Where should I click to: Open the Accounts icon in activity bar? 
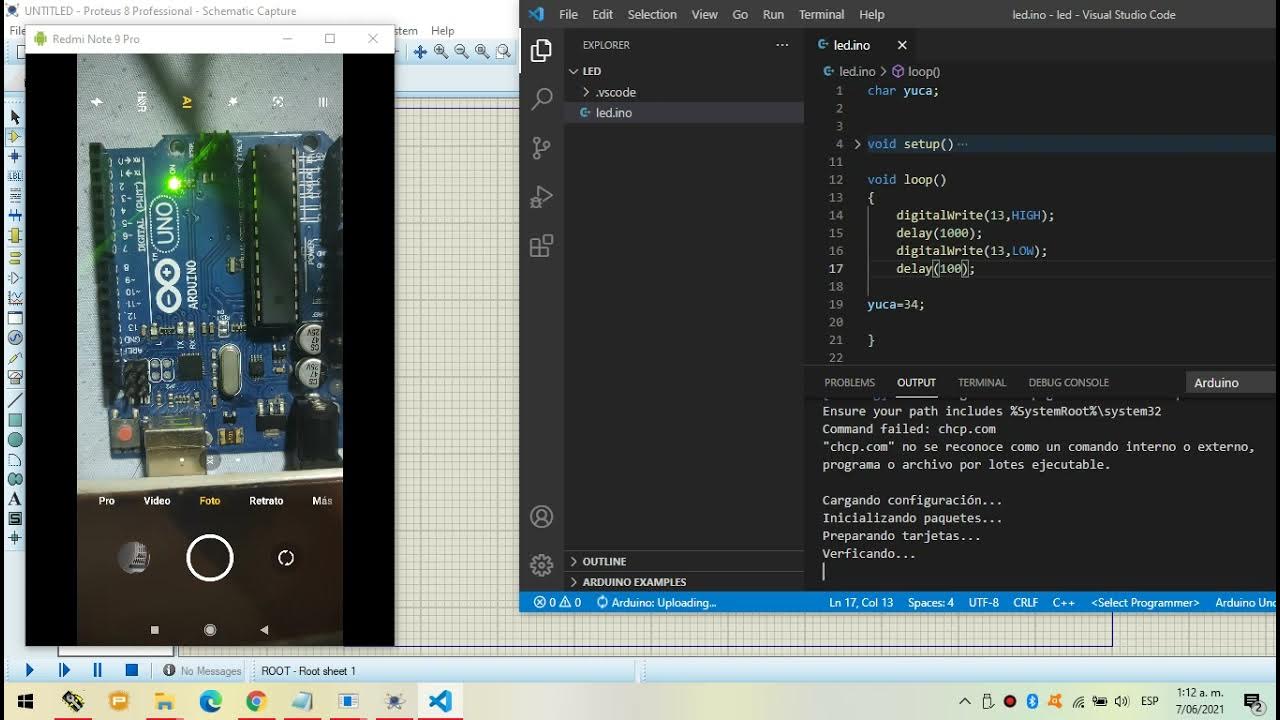pos(541,516)
